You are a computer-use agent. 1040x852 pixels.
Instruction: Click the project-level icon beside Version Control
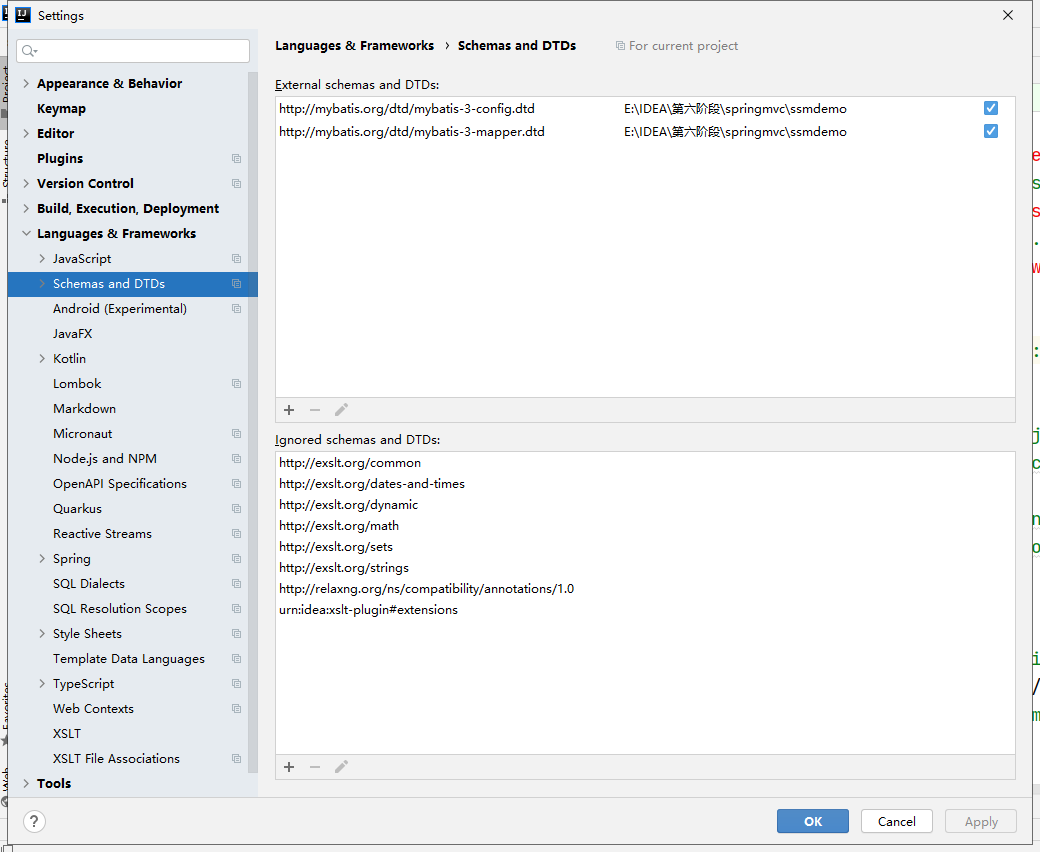click(236, 184)
